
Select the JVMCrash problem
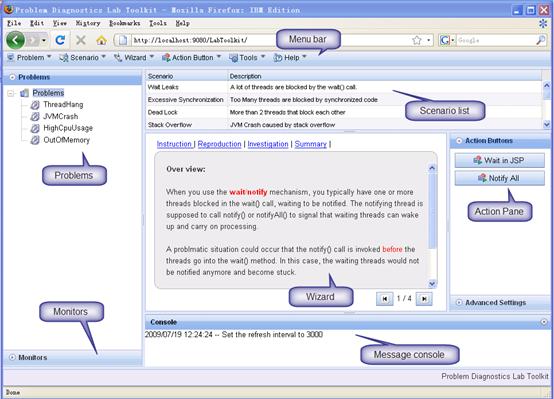click(60, 116)
